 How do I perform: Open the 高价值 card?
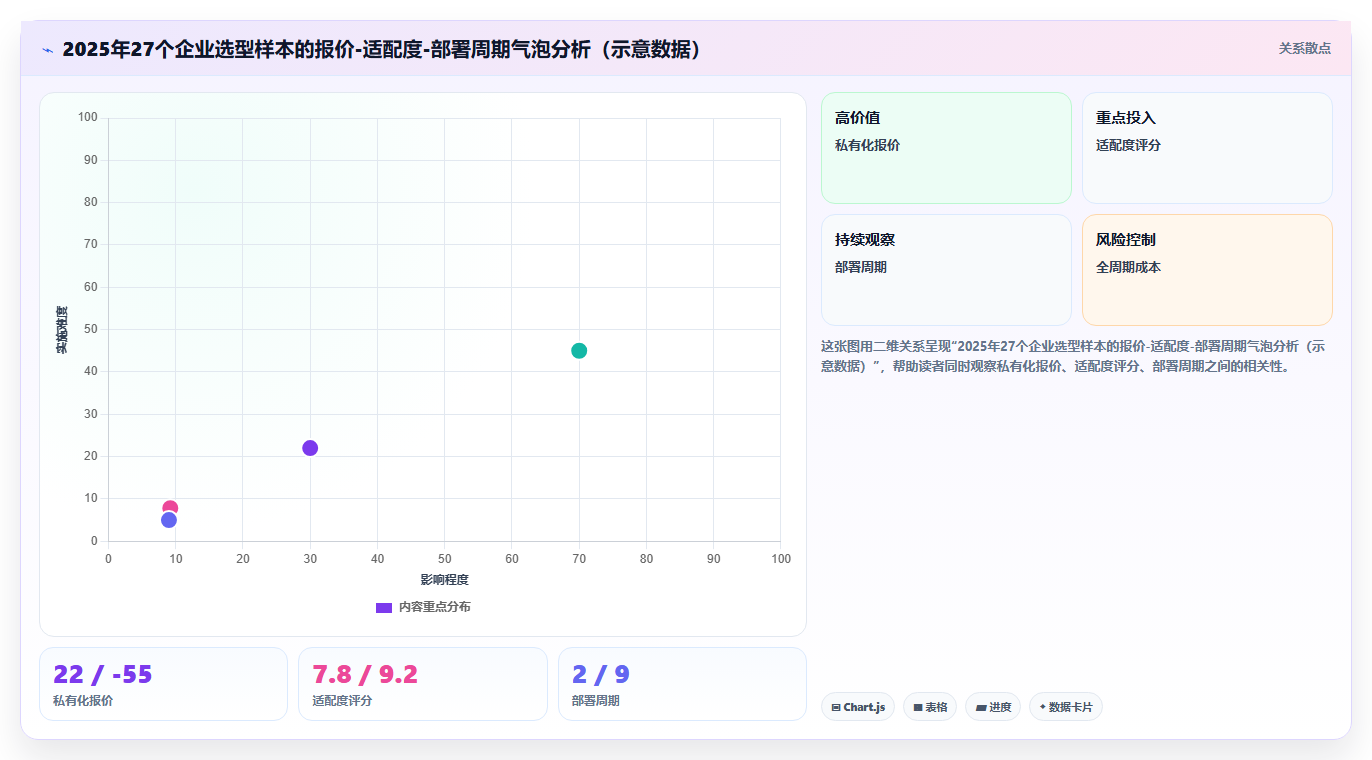(x=946, y=148)
